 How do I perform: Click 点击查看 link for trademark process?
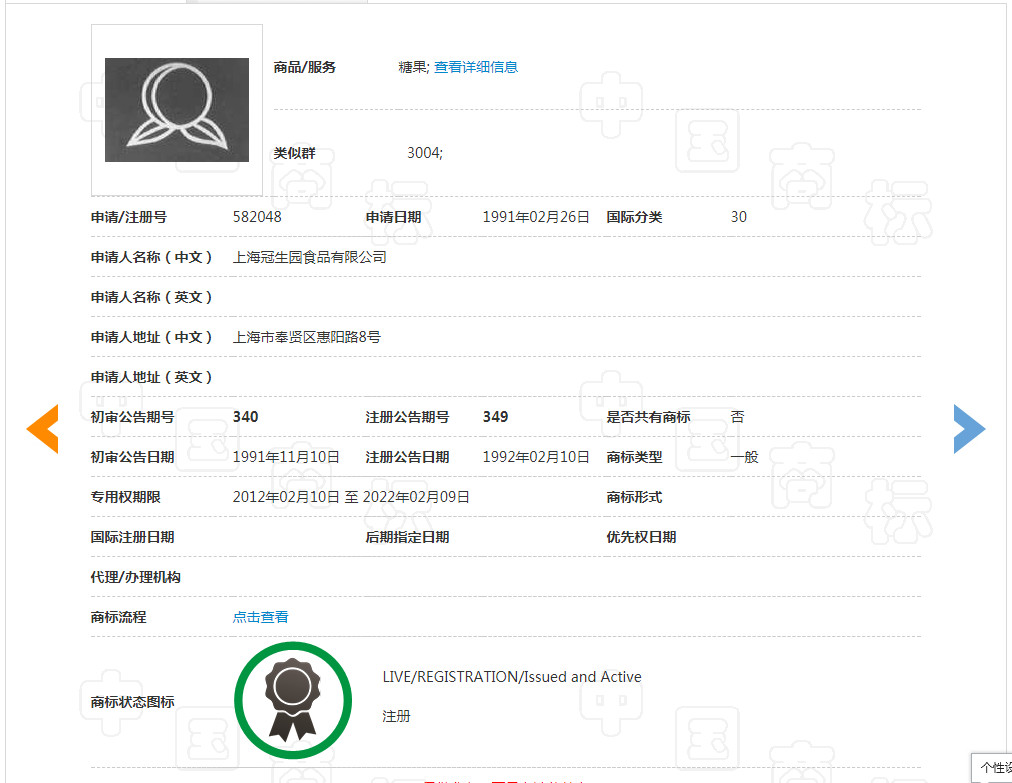click(260, 617)
